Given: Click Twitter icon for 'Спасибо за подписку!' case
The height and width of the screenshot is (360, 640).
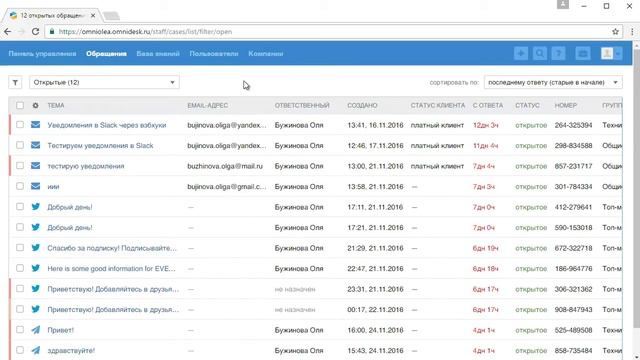Looking at the screenshot, I should pos(36,248).
